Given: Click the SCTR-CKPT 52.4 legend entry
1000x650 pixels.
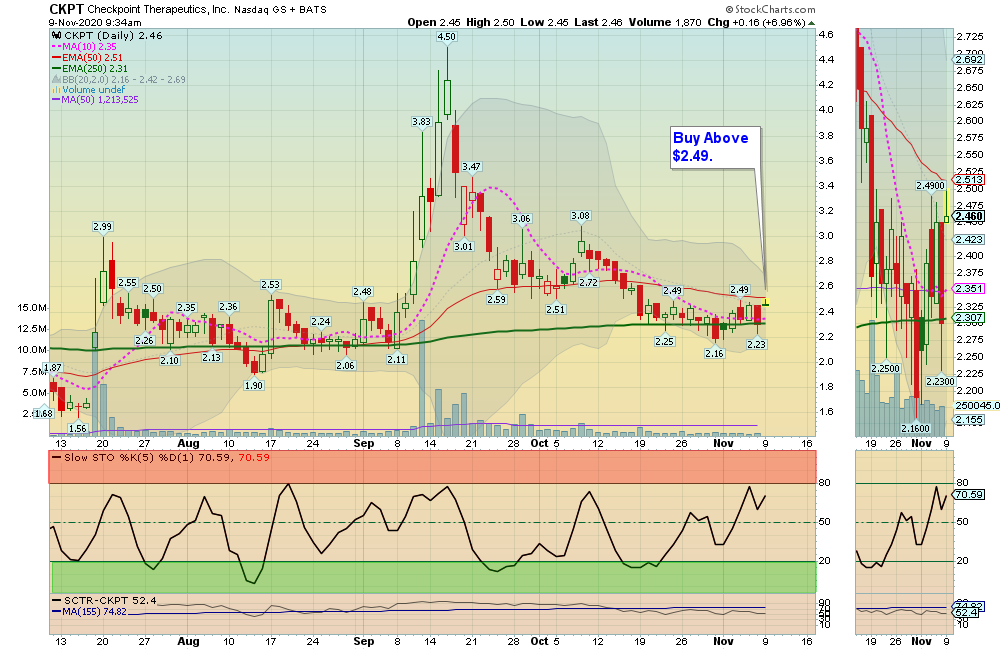Looking at the screenshot, I should [105, 600].
